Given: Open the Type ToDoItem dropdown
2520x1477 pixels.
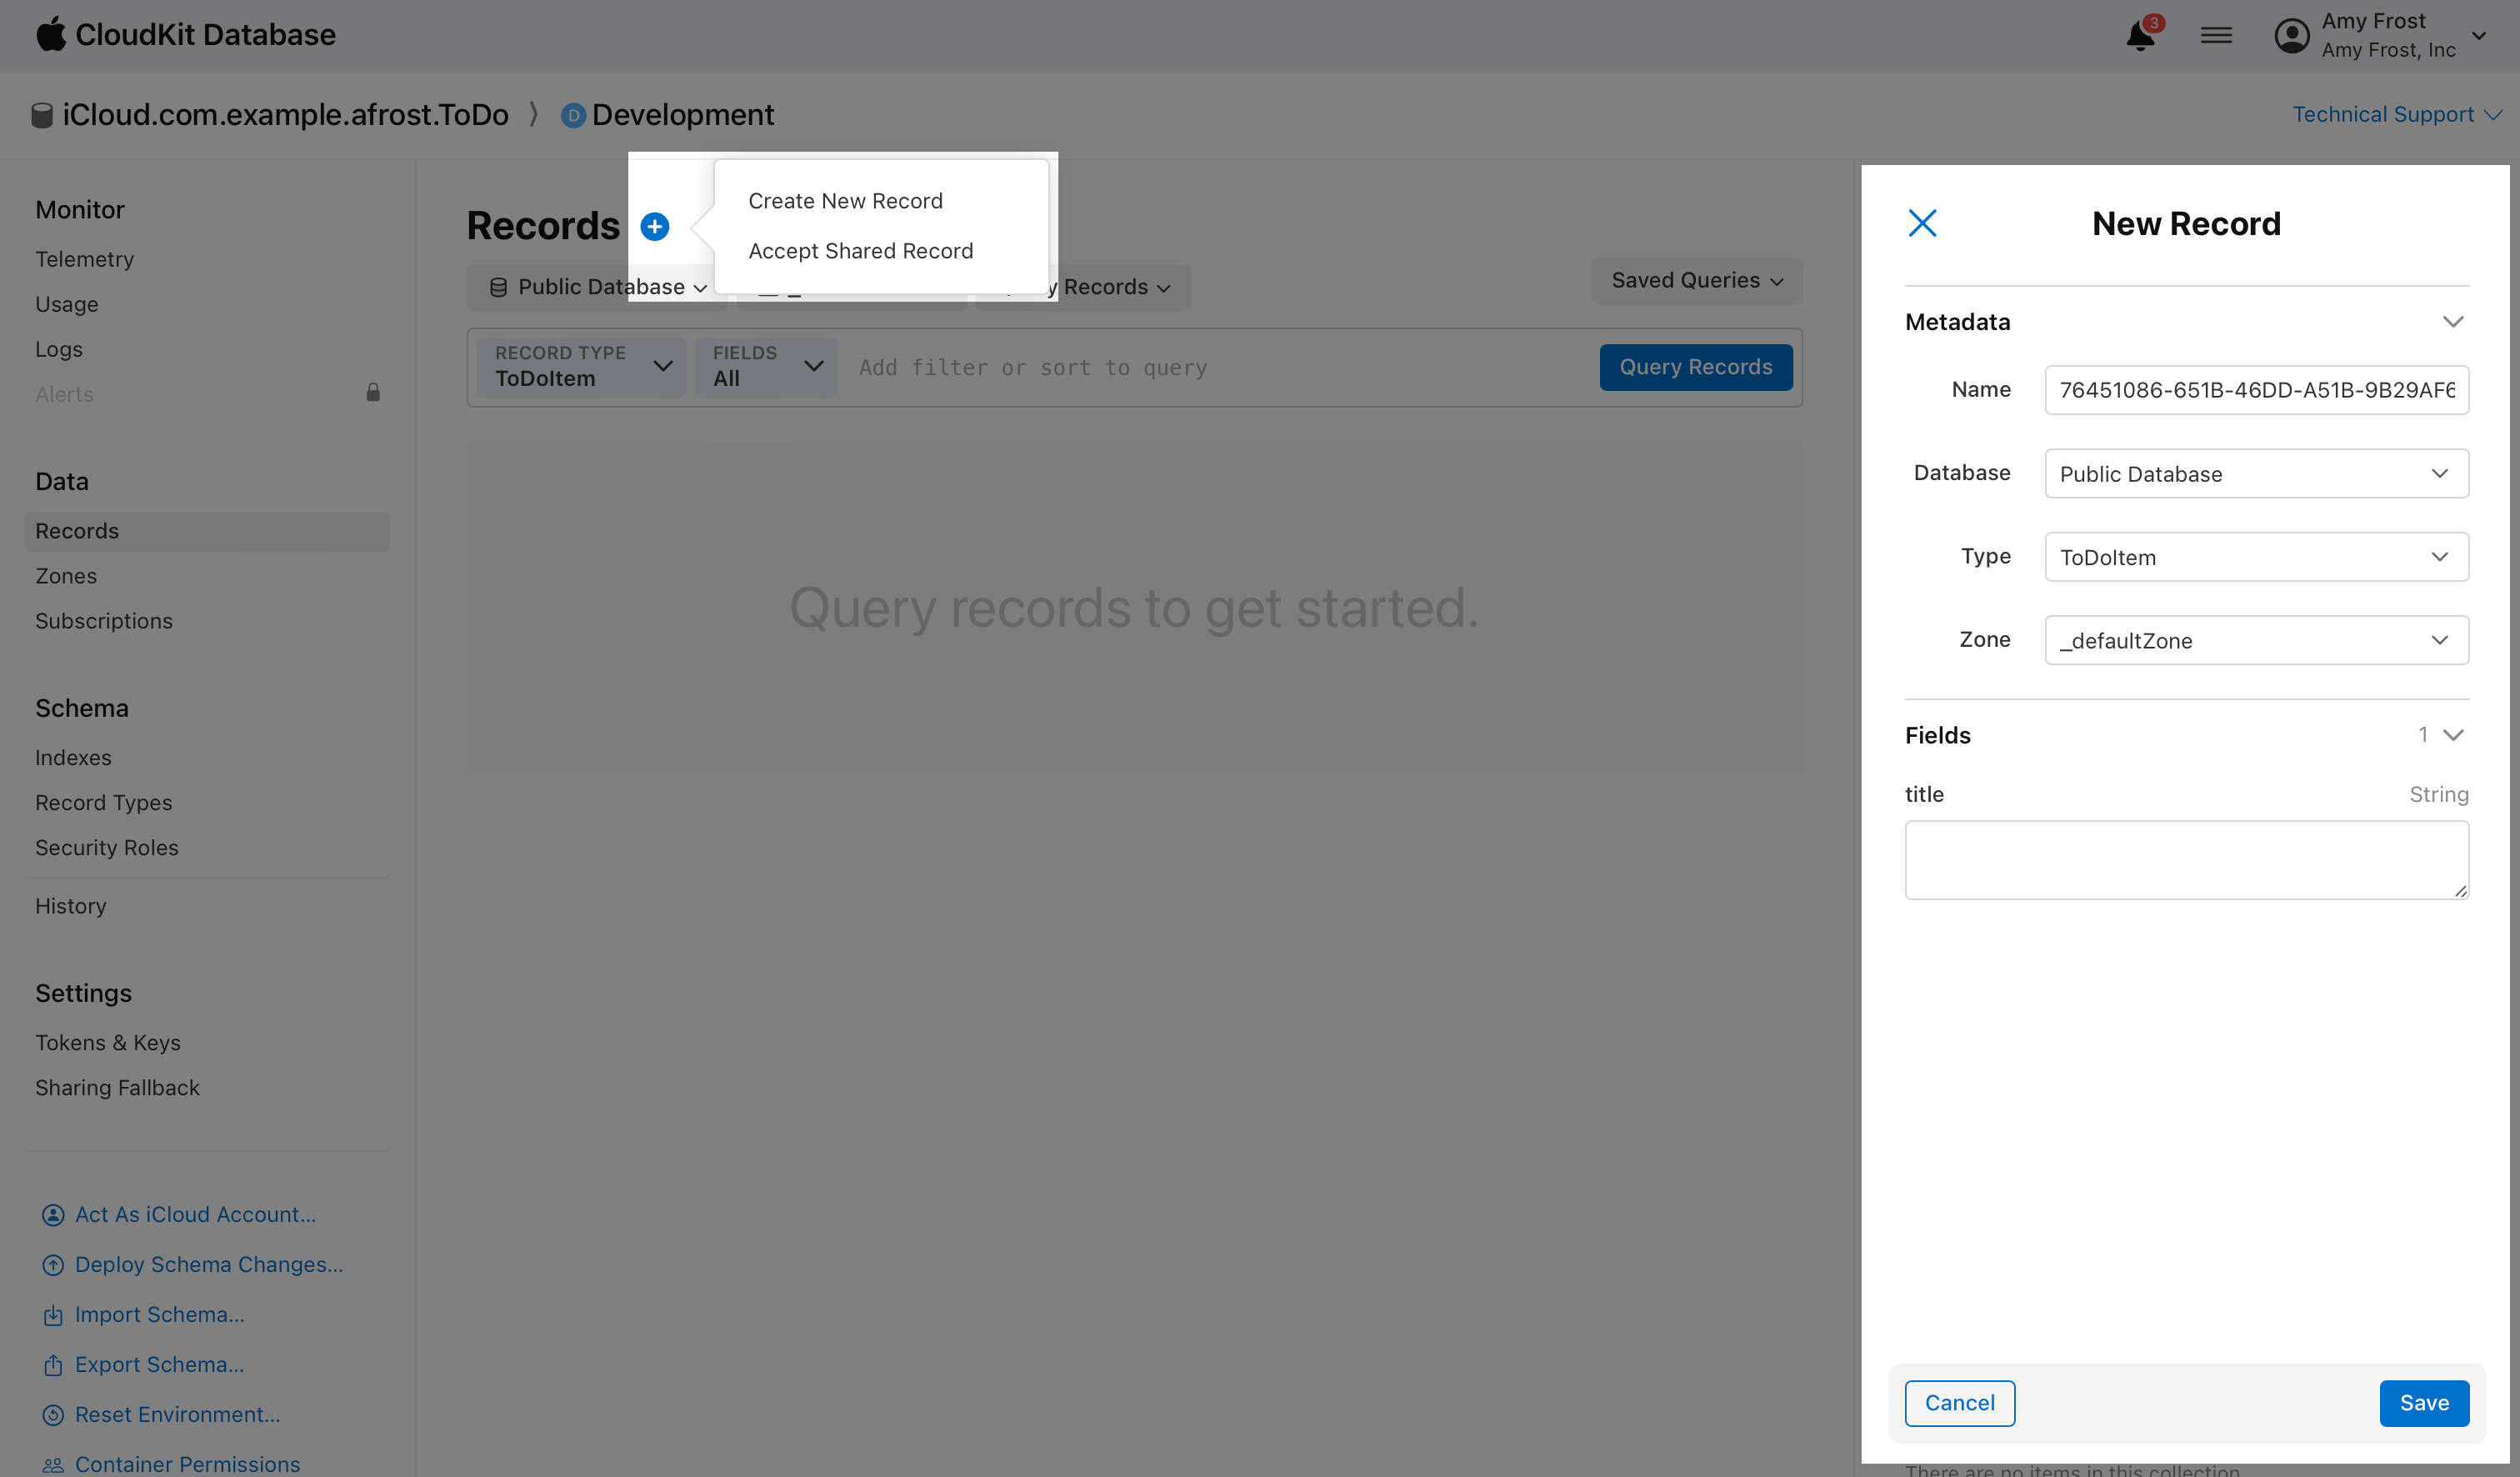Looking at the screenshot, I should click(x=2256, y=557).
